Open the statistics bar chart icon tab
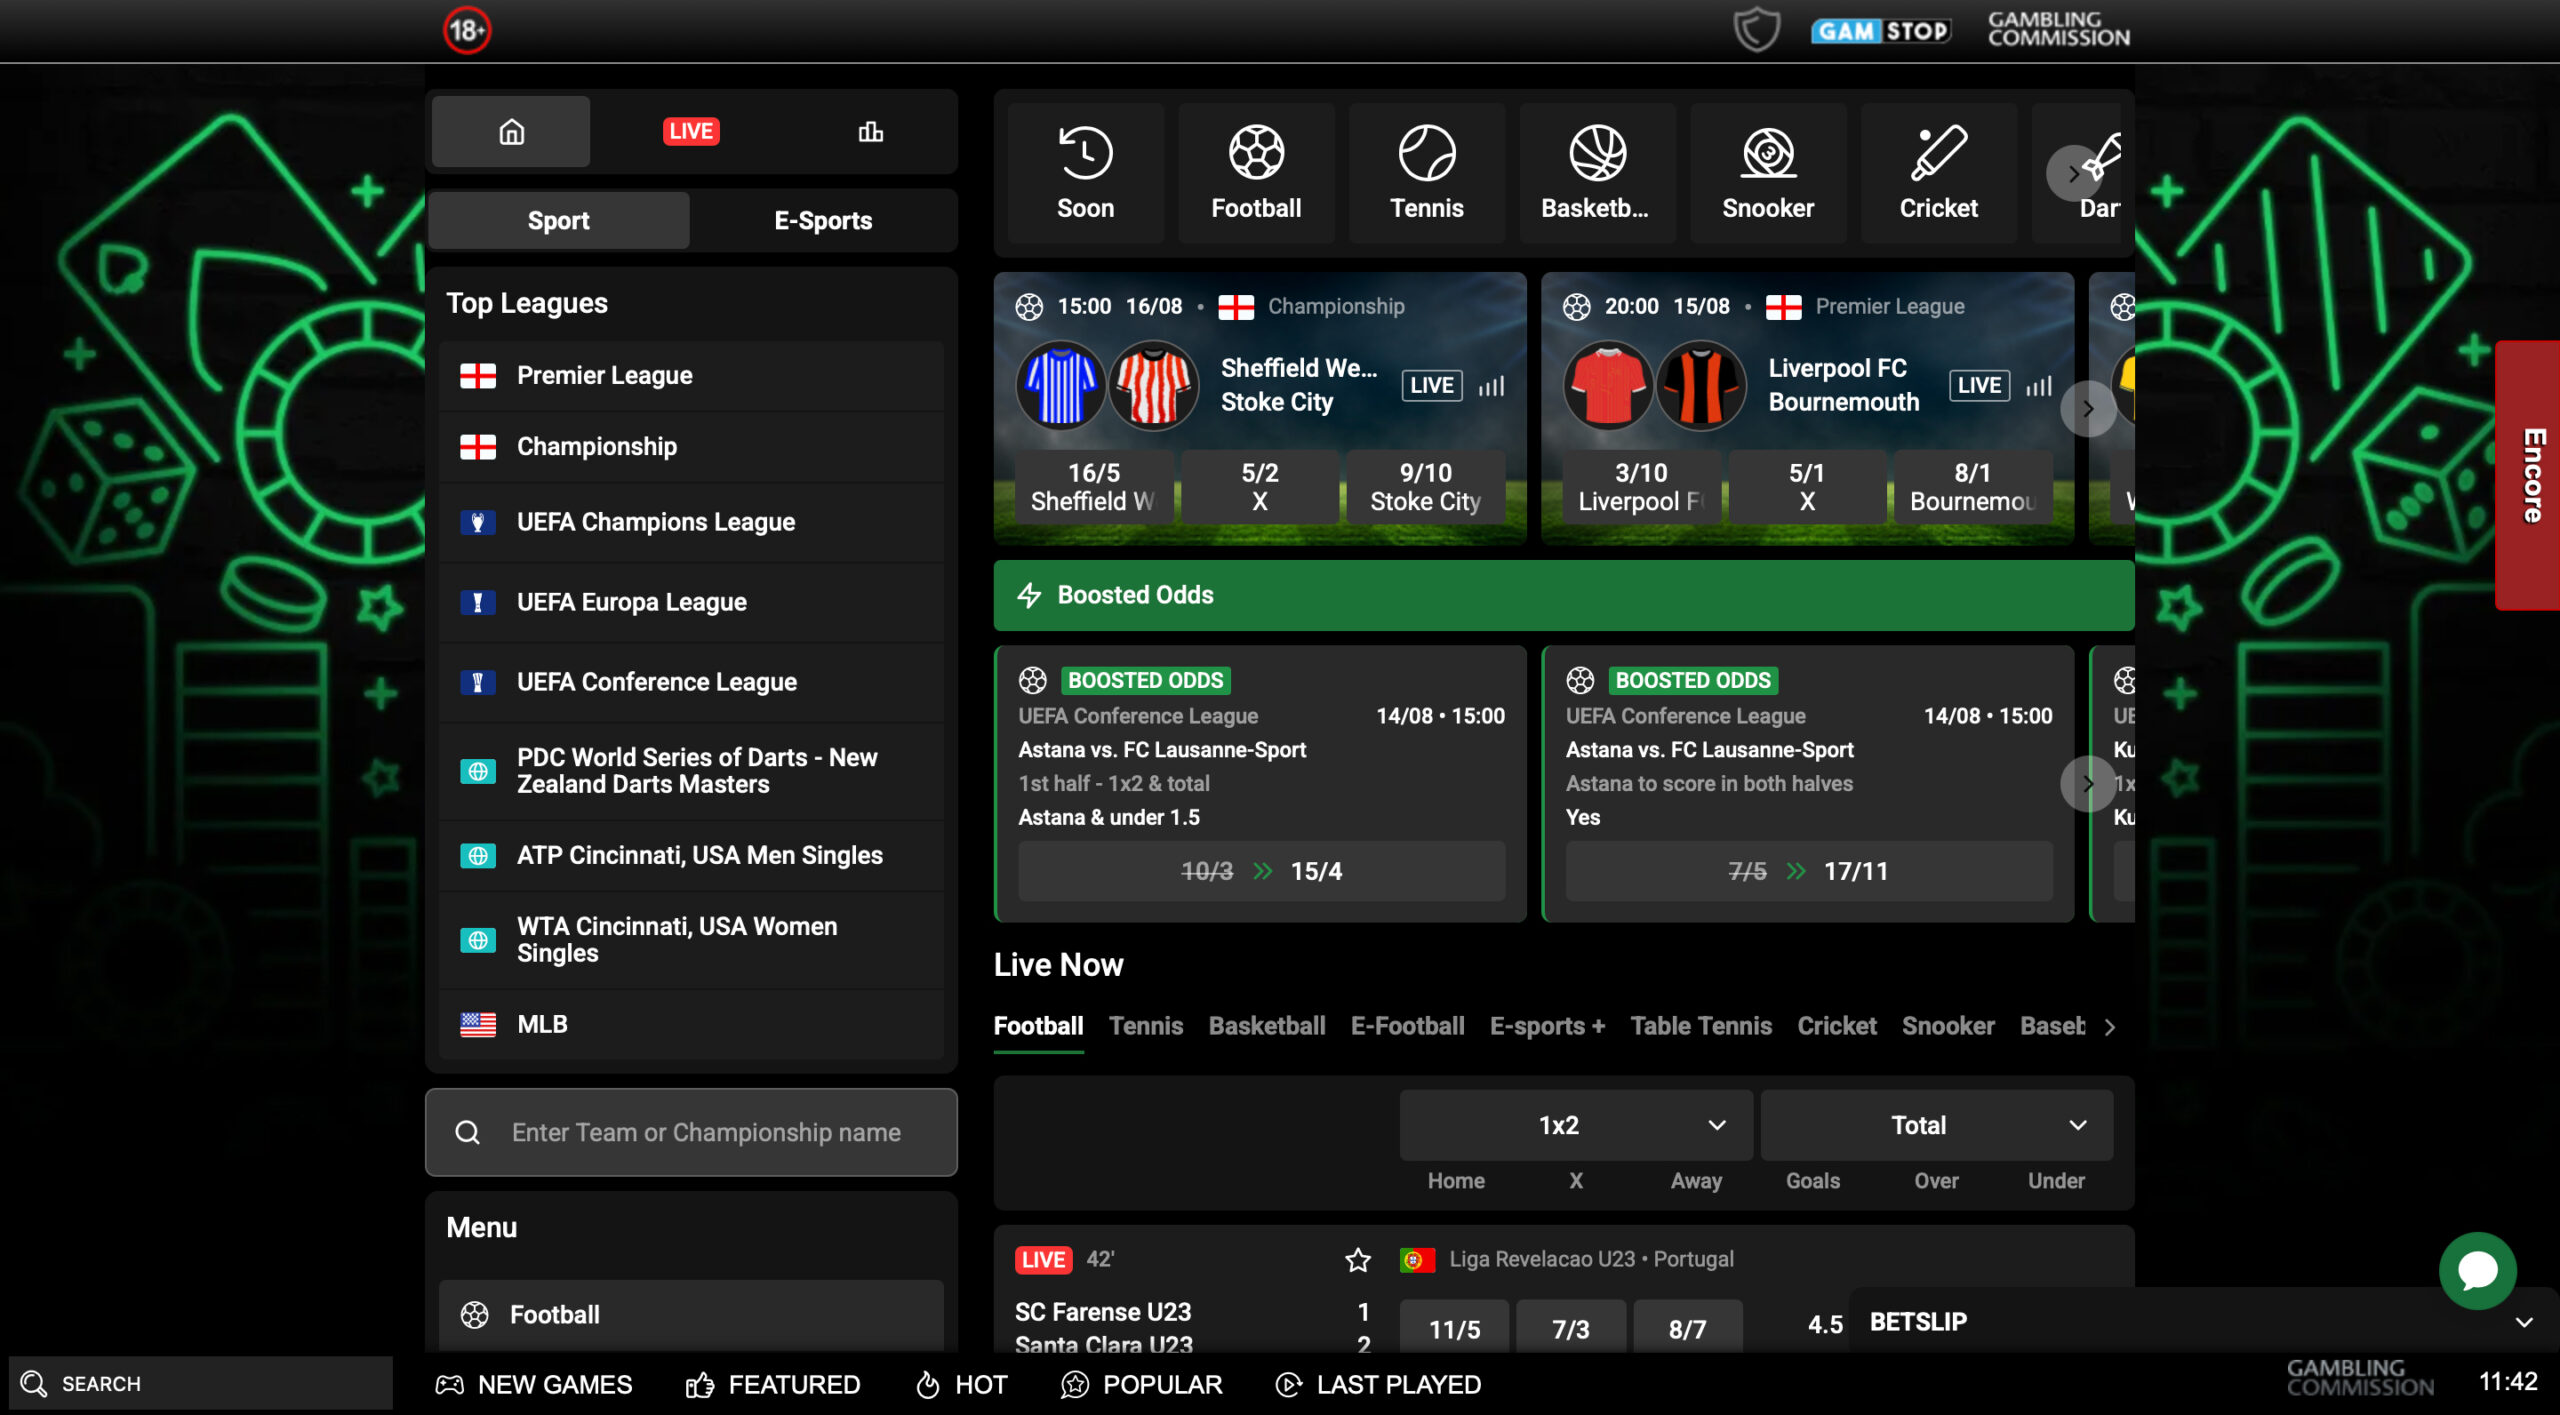Viewport: 2560px width, 1415px height. [870, 131]
